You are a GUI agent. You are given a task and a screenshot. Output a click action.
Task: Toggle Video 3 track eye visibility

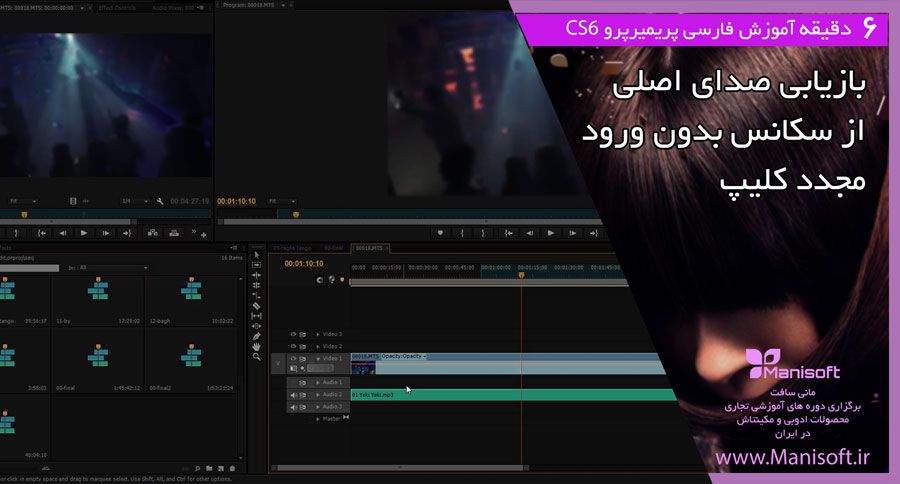(x=293, y=334)
